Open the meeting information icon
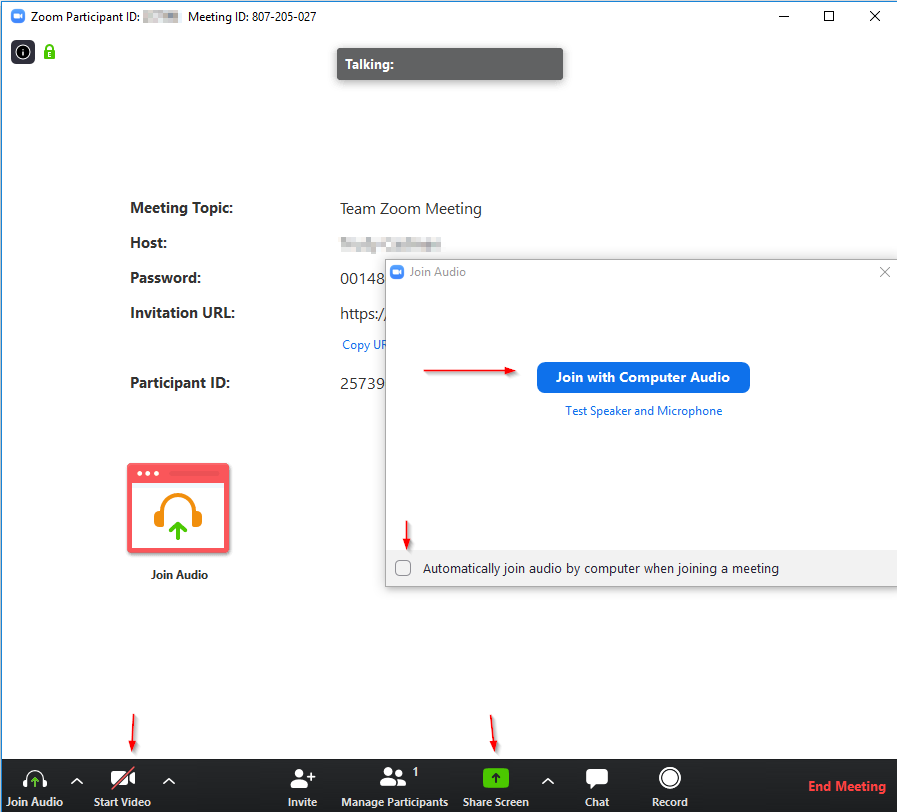This screenshot has width=897, height=812. pos(23,53)
